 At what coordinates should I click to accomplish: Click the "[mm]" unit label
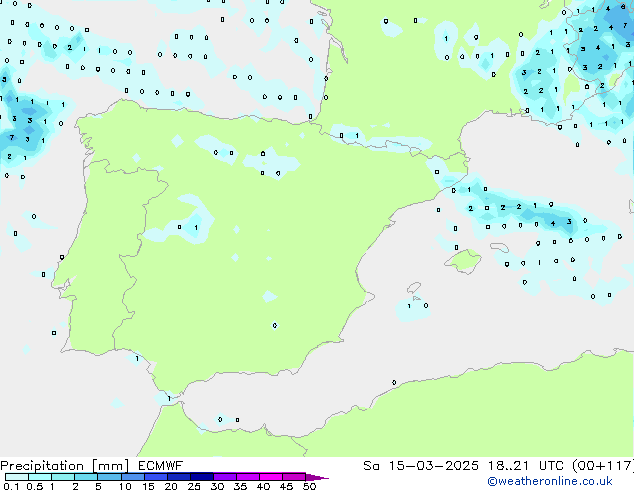click(x=110, y=466)
